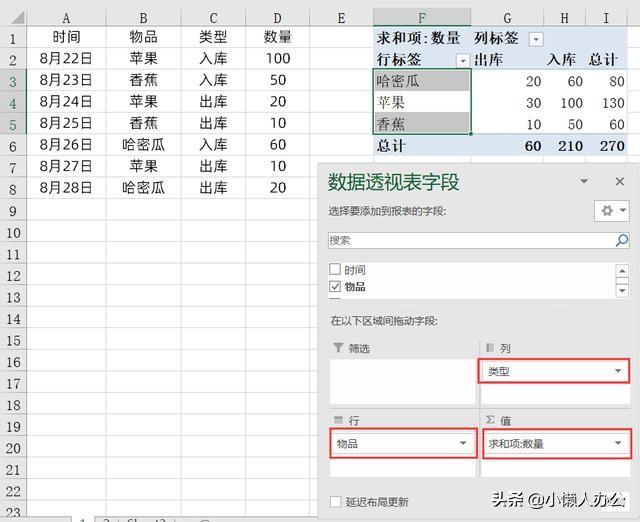
Task: Select cell E1 next to 数量 header
Action: pos(341,37)
